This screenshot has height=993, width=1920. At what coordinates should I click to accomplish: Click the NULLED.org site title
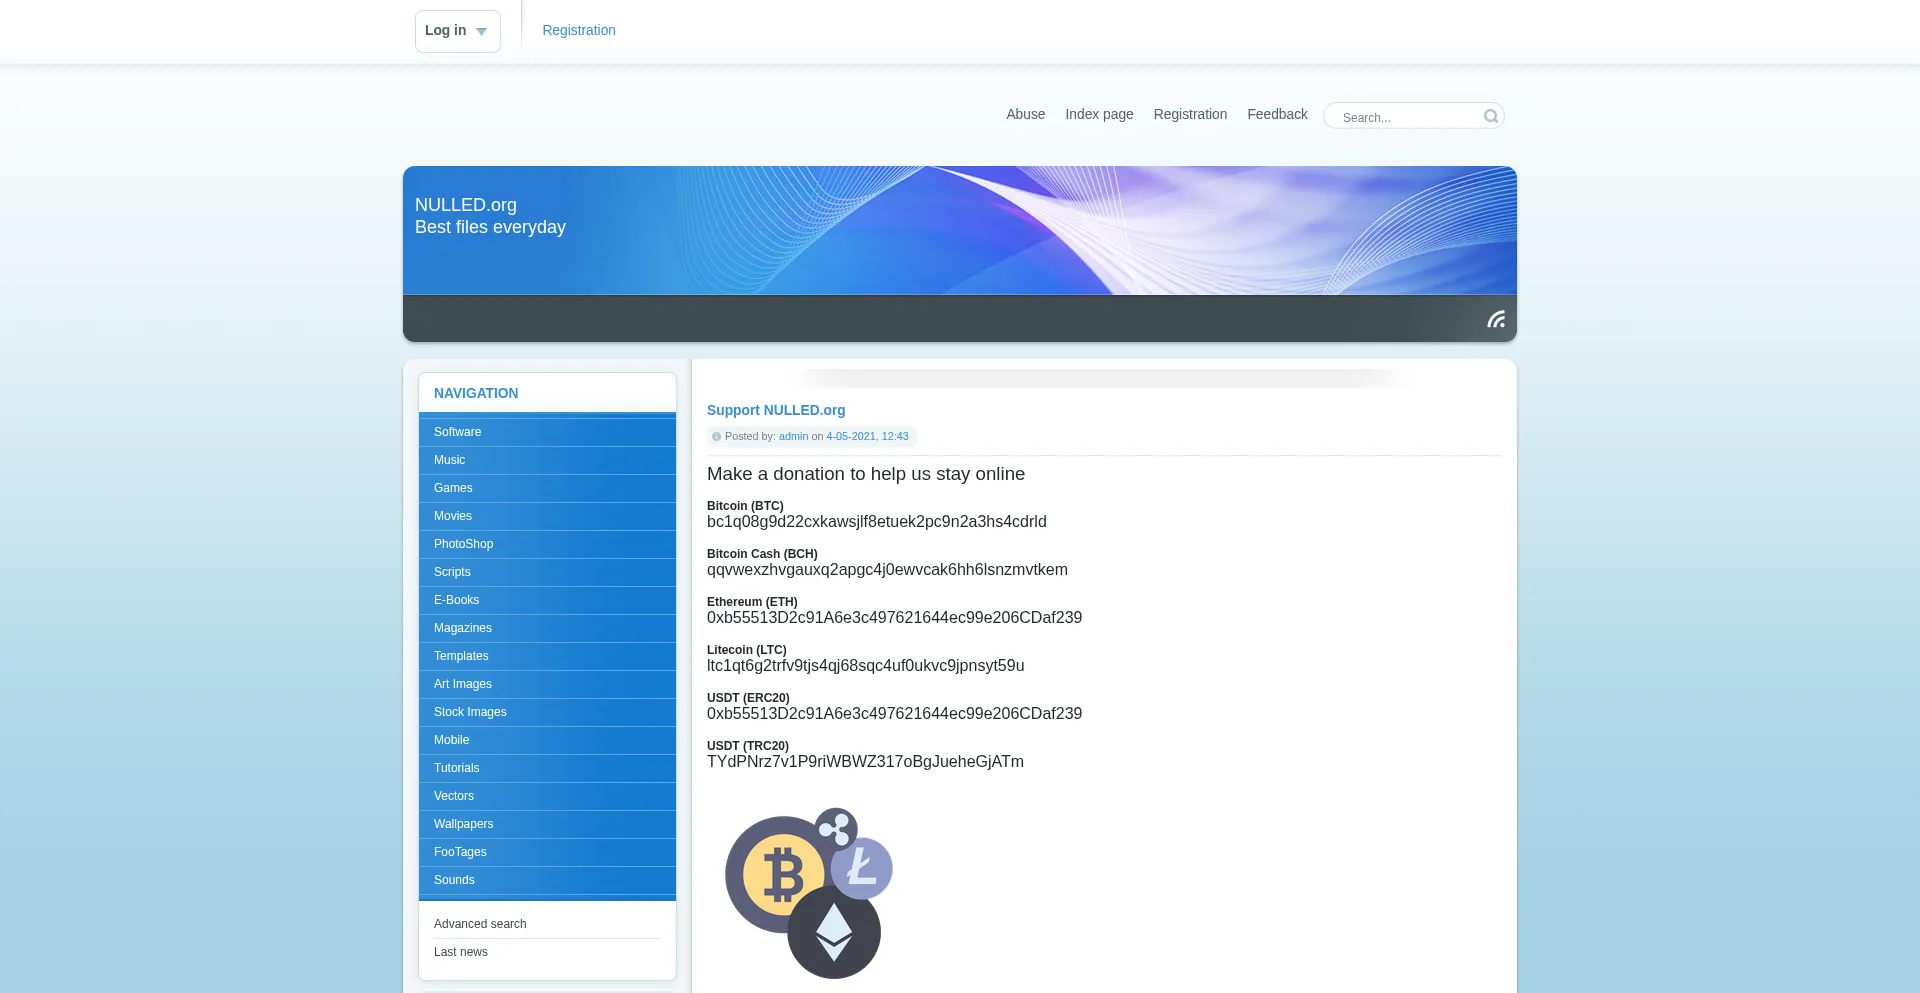466,205
